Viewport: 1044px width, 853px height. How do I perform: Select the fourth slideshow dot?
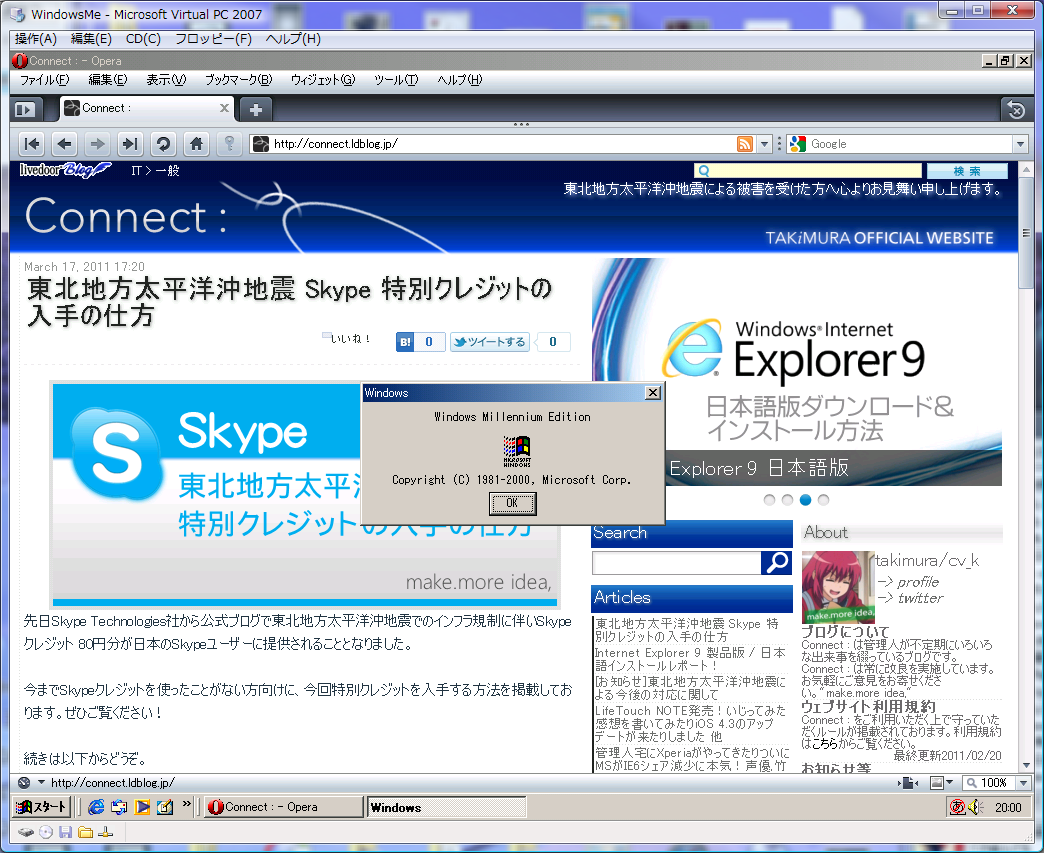[x=824, y=500]
